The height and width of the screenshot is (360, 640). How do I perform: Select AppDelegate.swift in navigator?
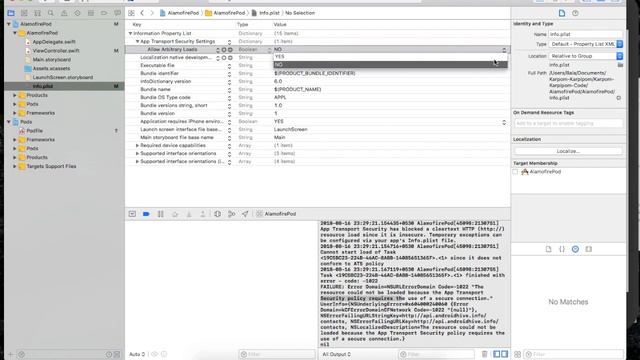click(x=54, y=42)
